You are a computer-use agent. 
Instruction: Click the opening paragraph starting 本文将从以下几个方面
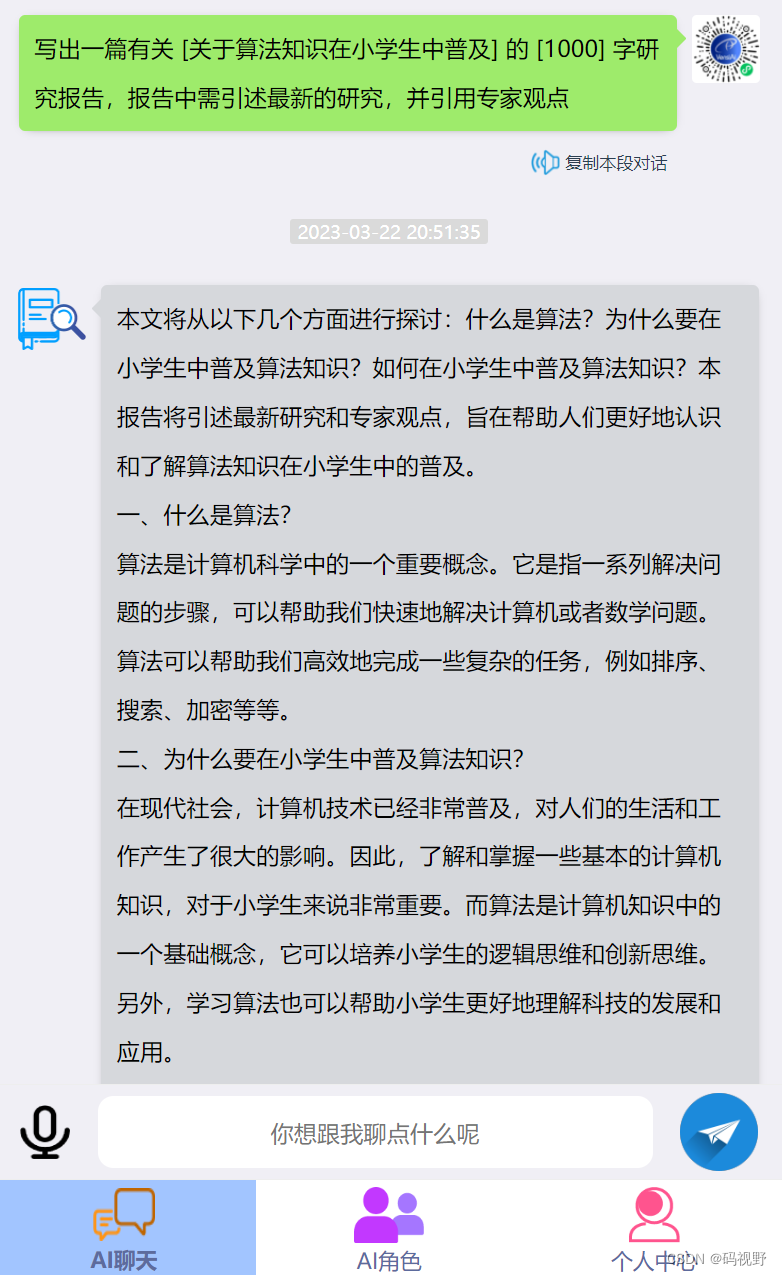[x=419, y=393]
